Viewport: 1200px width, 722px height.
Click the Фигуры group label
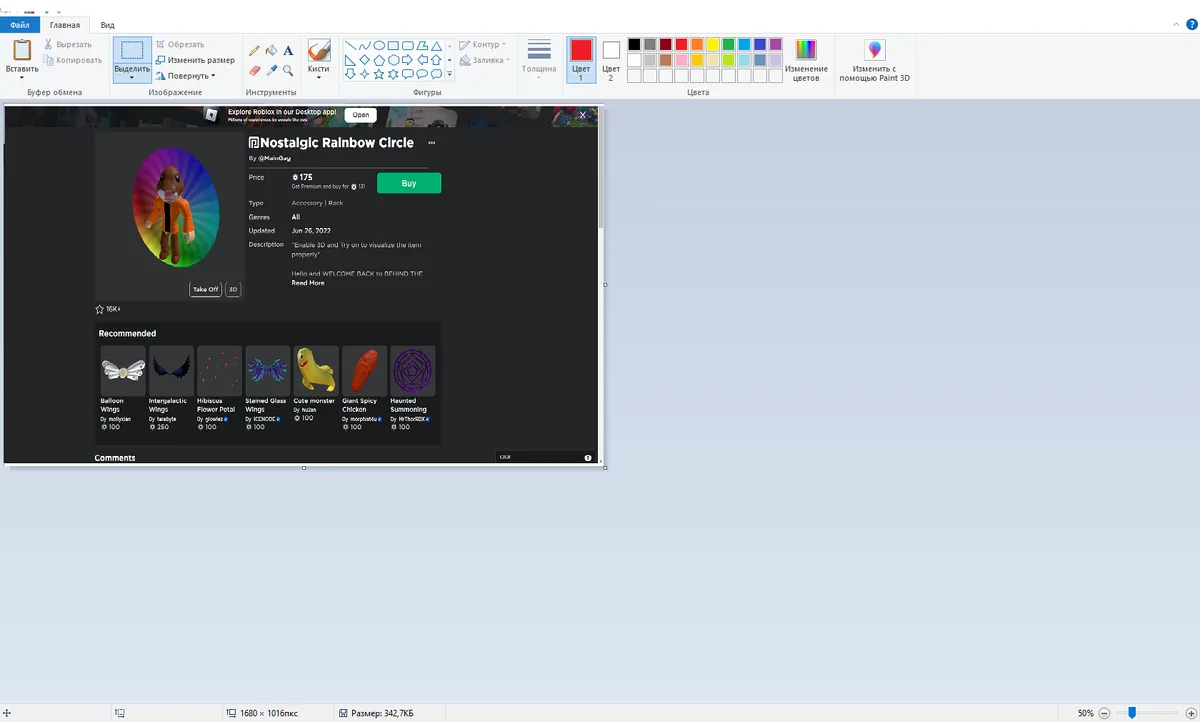[x=427, y=92]
